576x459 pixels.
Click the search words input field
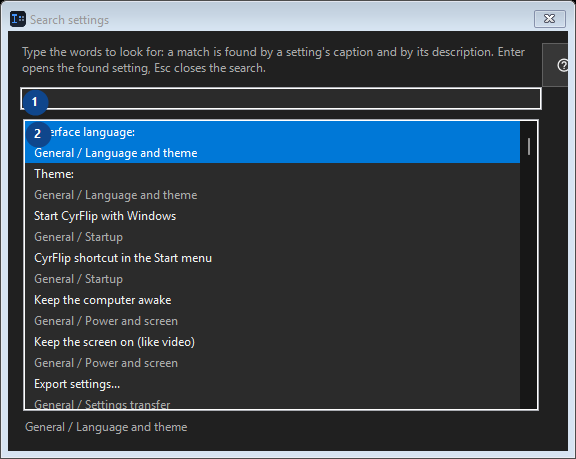click(x=281, y=99)
